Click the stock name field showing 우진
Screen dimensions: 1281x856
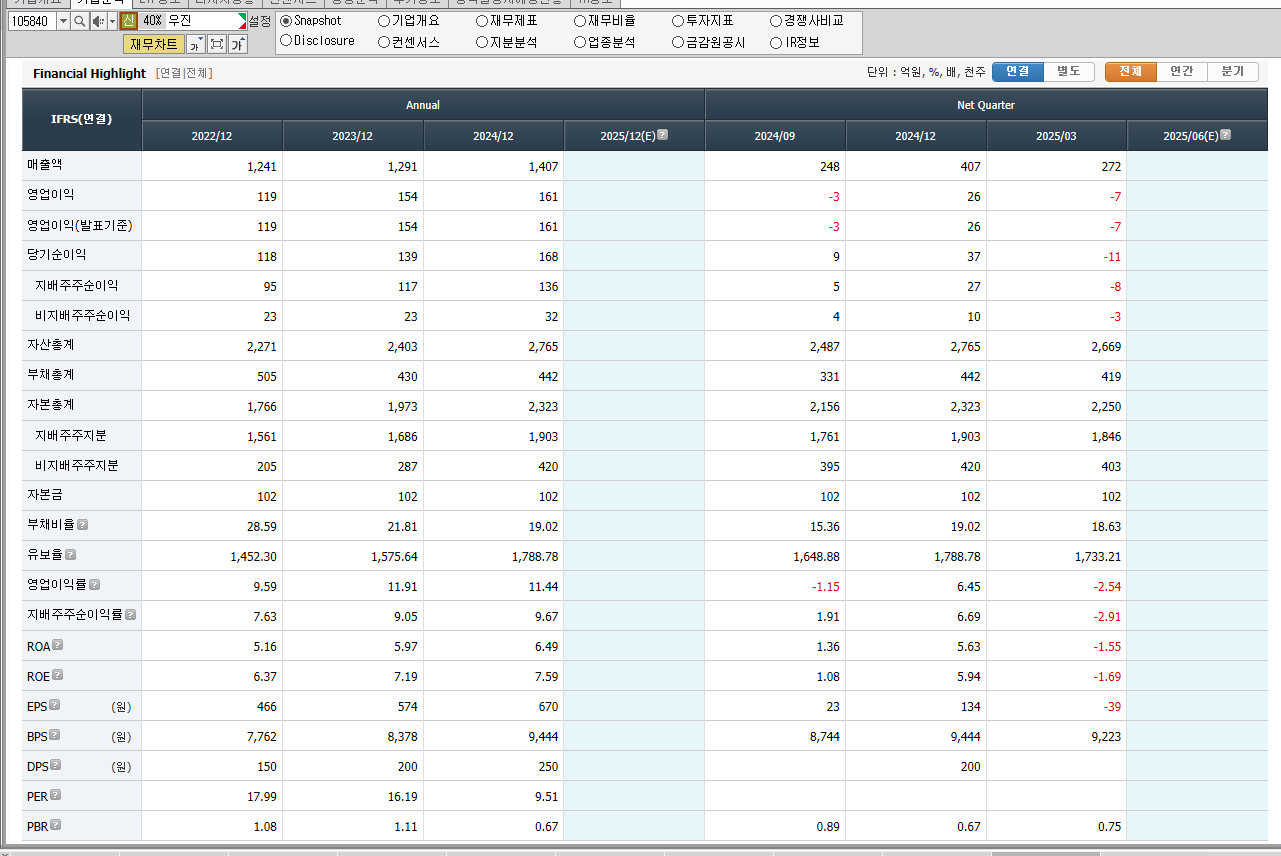[x=206, y=21]
